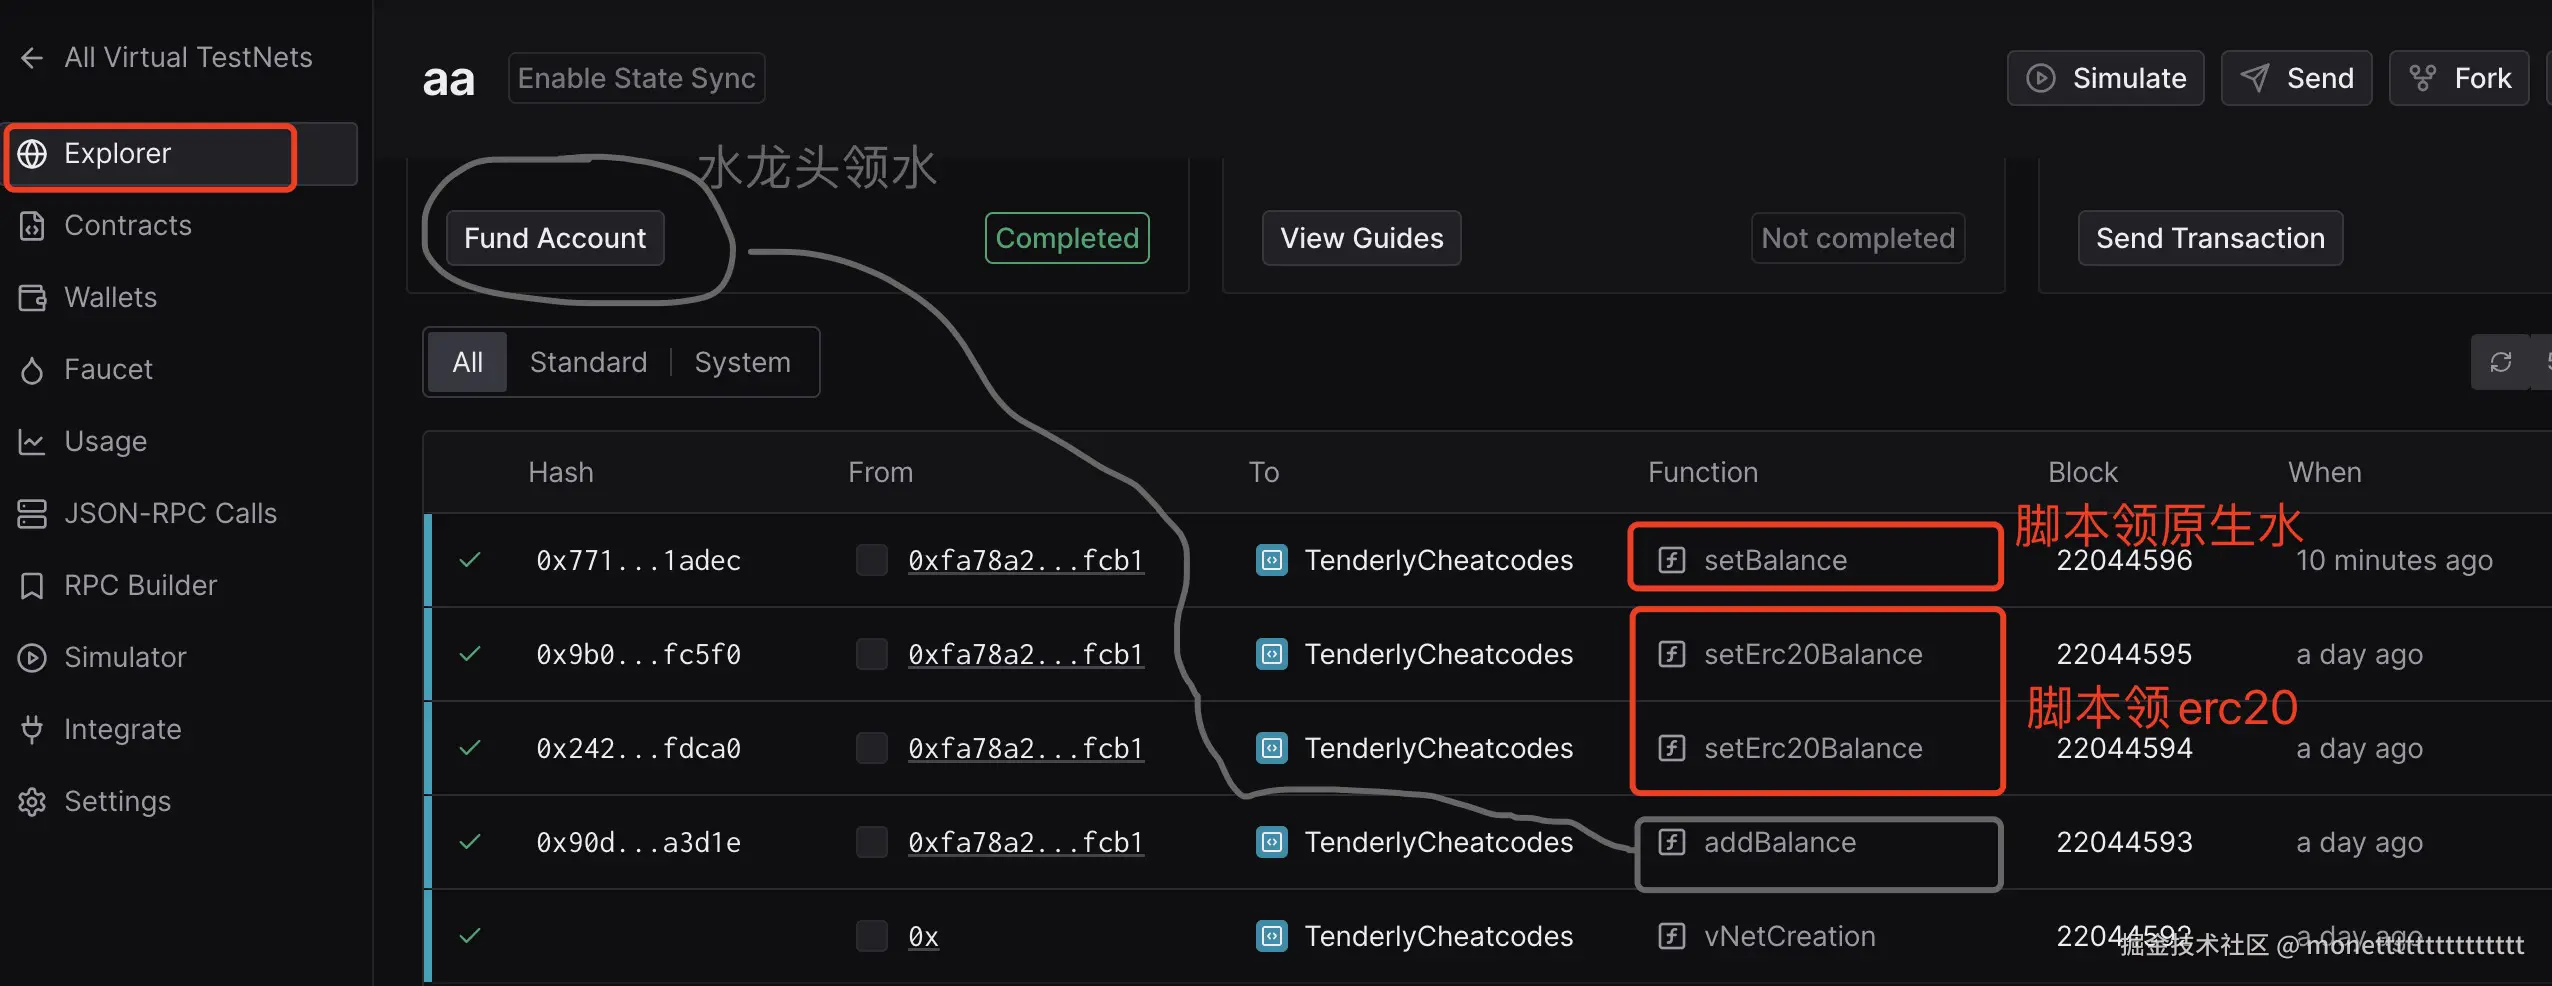The width and height of the screenshot is (2552, 986).
Task: Click address avatar in 0x242 row
Action: (872, 748)
